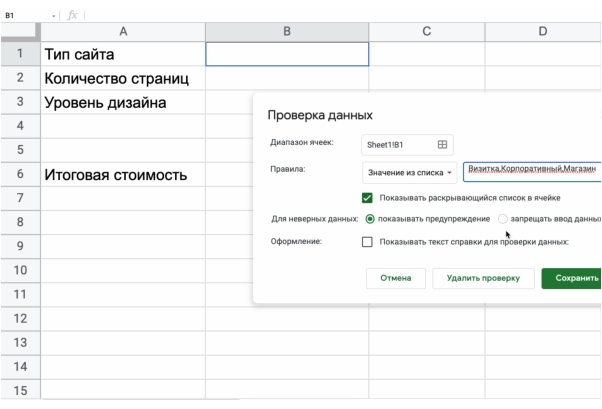Open the 'Значение из списка' rule dropdown

[x=410, y=172]
